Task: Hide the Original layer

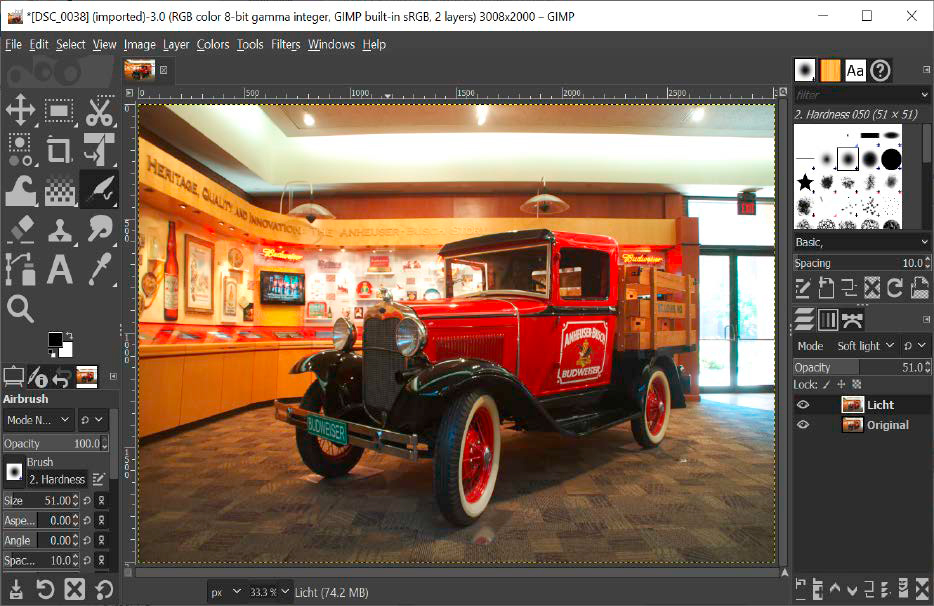Action: 803,425
